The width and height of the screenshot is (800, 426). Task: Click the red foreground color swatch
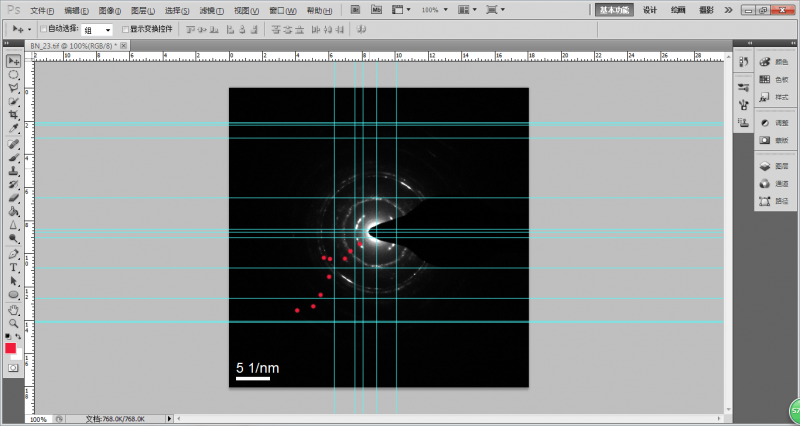[11, 348]
